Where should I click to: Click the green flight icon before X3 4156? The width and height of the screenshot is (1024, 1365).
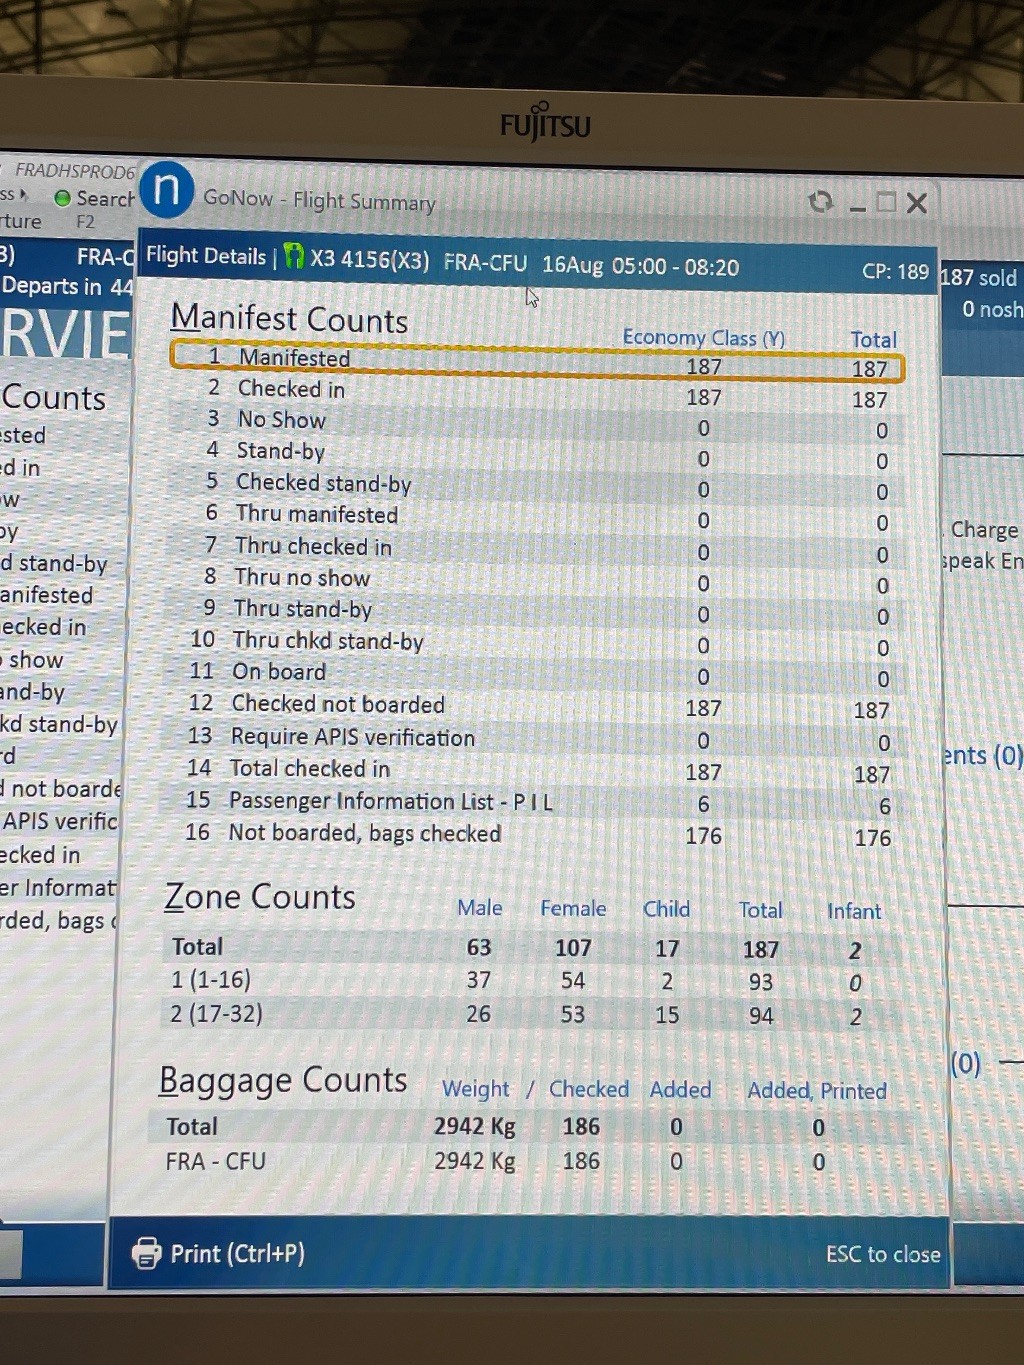[294, 257]
